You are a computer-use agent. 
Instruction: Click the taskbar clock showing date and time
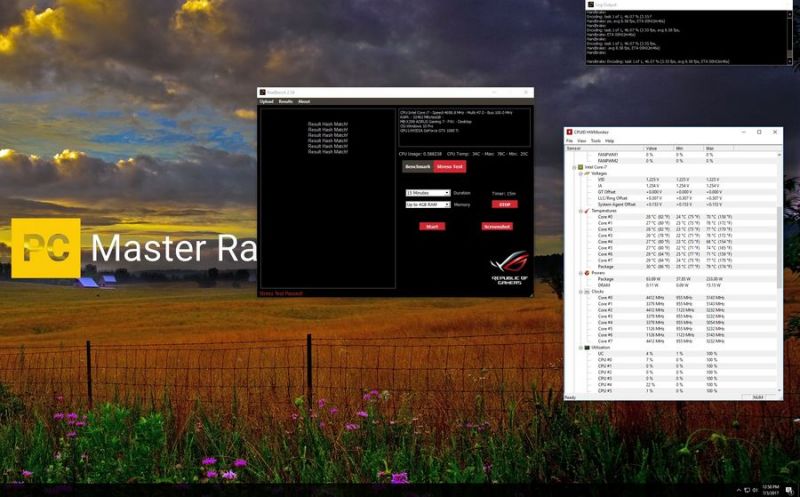pyautogui.click(x=770, y=490)
